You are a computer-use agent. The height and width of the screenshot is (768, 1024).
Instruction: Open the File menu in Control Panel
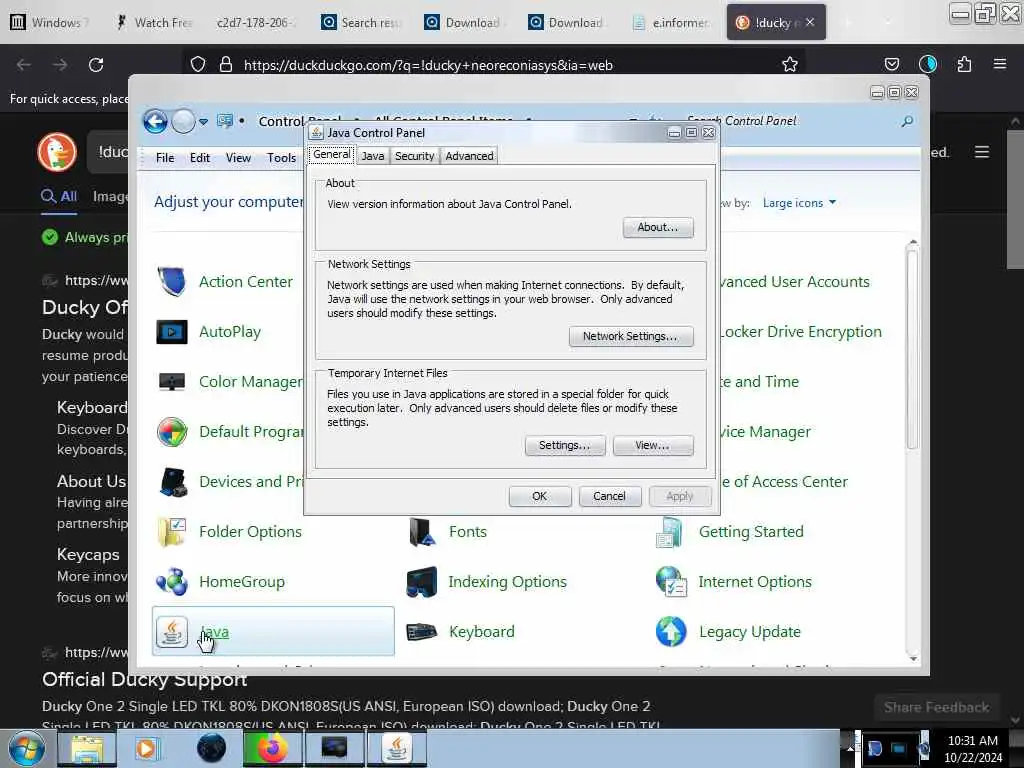click(x=165, y=158)
